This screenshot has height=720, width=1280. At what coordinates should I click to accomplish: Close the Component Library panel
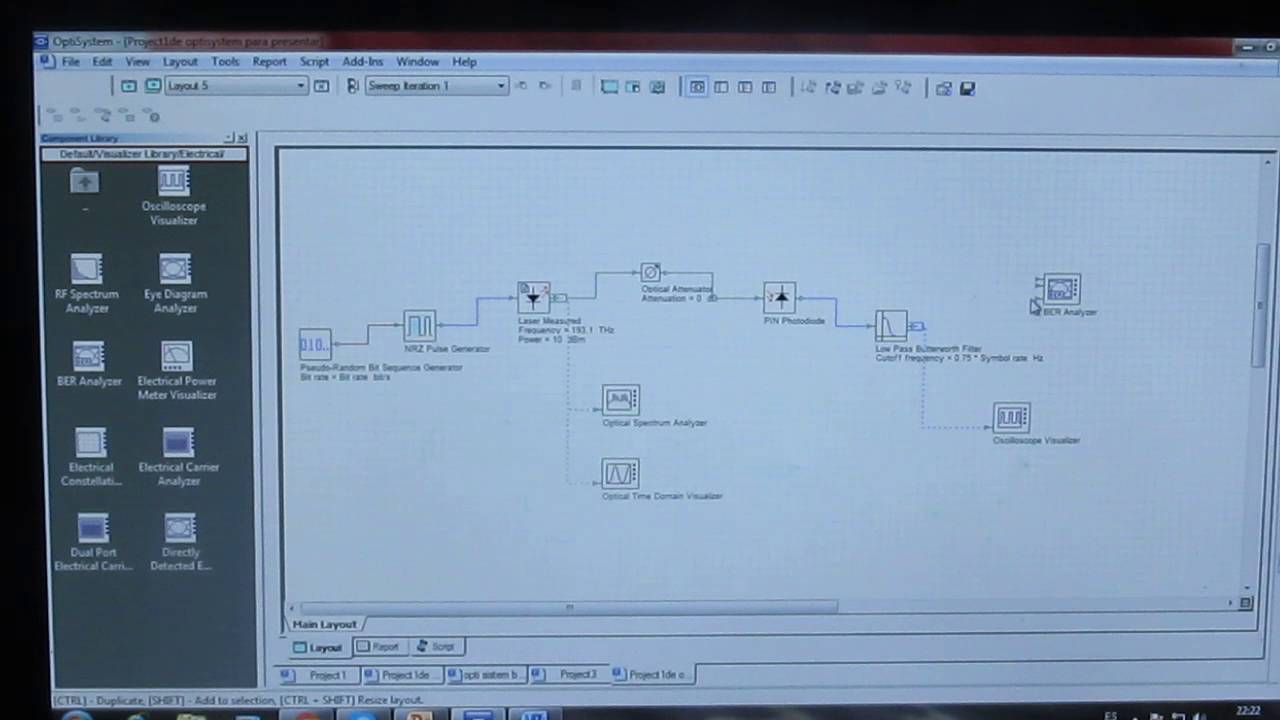coord(241,137)
